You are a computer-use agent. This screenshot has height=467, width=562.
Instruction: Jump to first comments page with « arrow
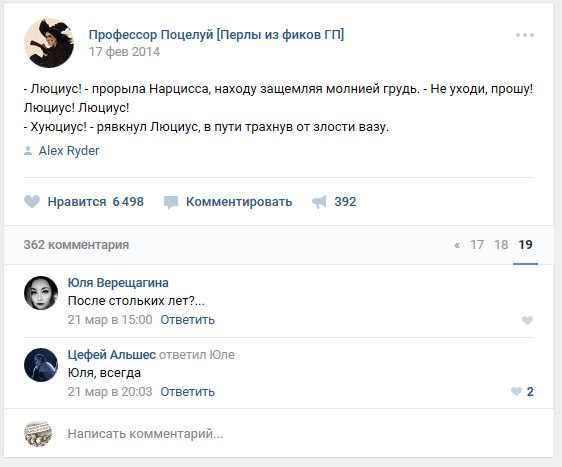click(x=457, y=246)
